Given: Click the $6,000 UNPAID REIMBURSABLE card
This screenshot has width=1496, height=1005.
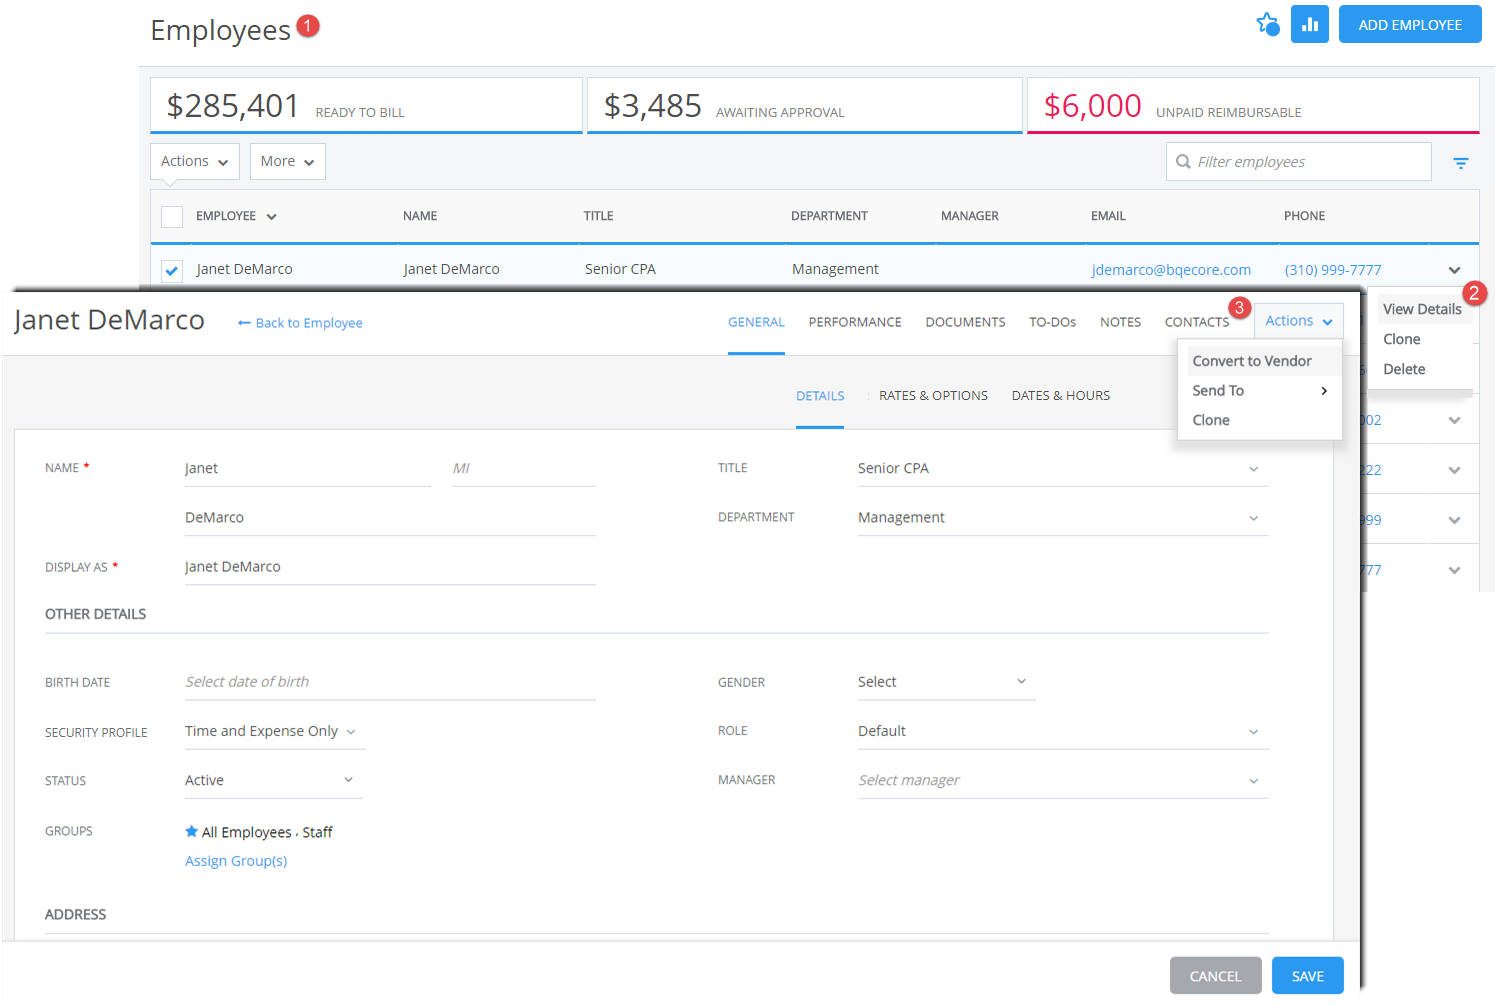Looking at the screenshot, I should [x=1253, y=105].
